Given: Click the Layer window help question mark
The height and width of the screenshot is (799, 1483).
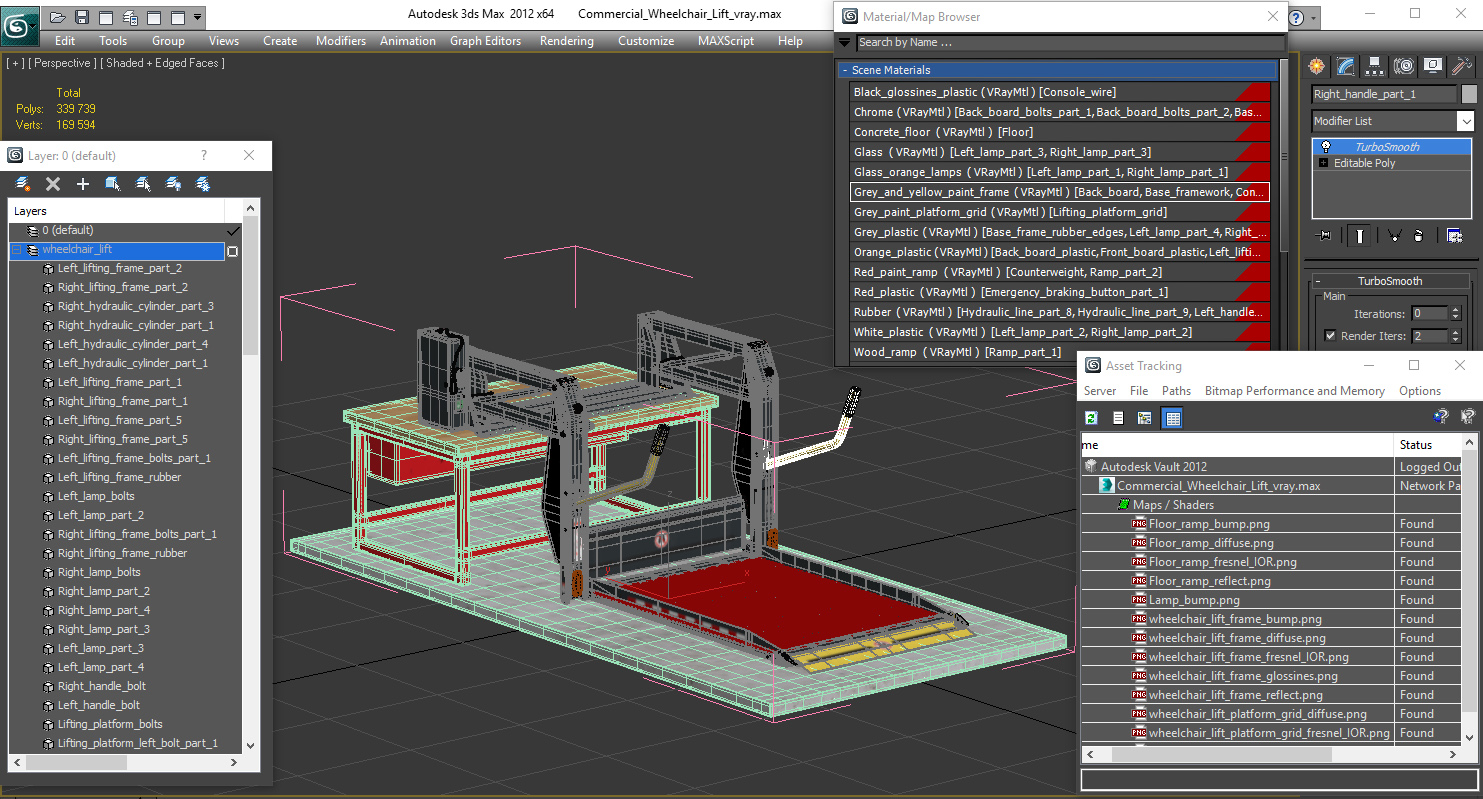Looking at the screenshot, I should [x=204, y=156].
